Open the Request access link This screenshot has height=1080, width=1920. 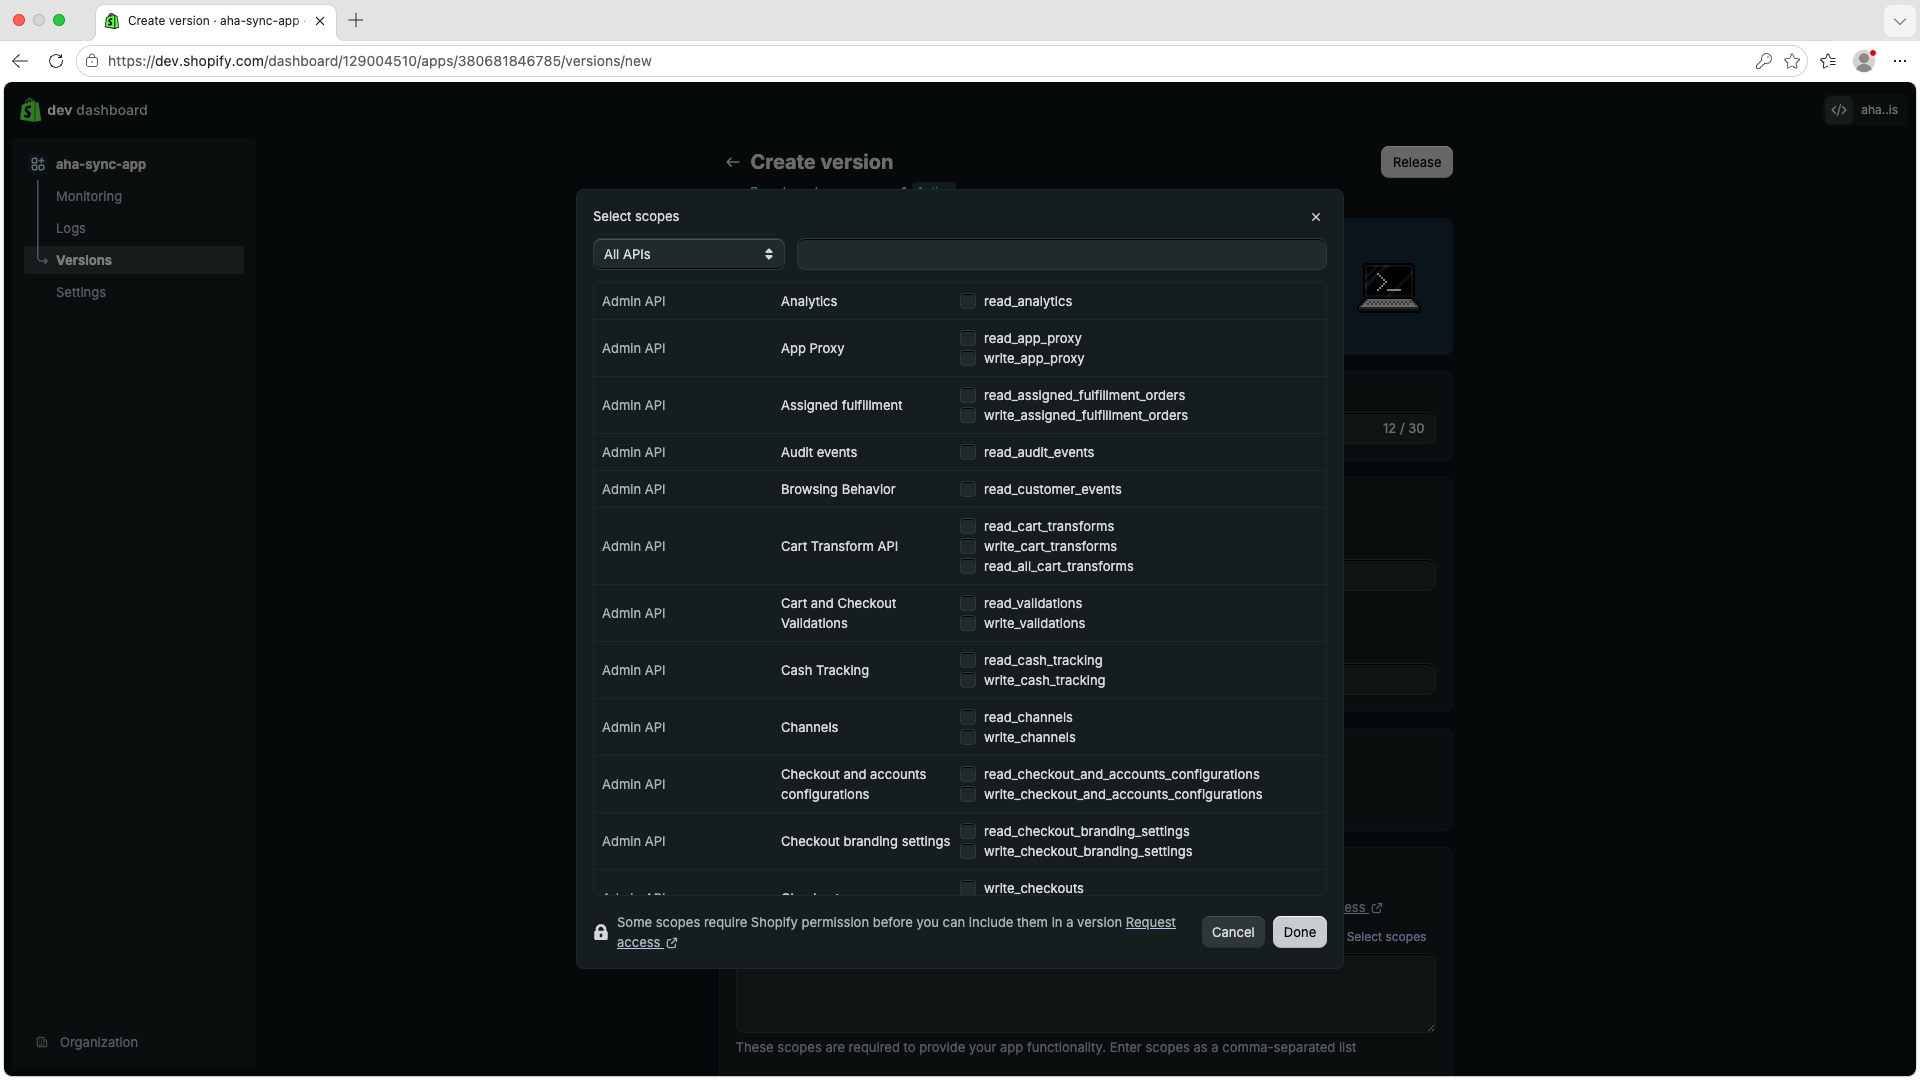[1150, 922]
